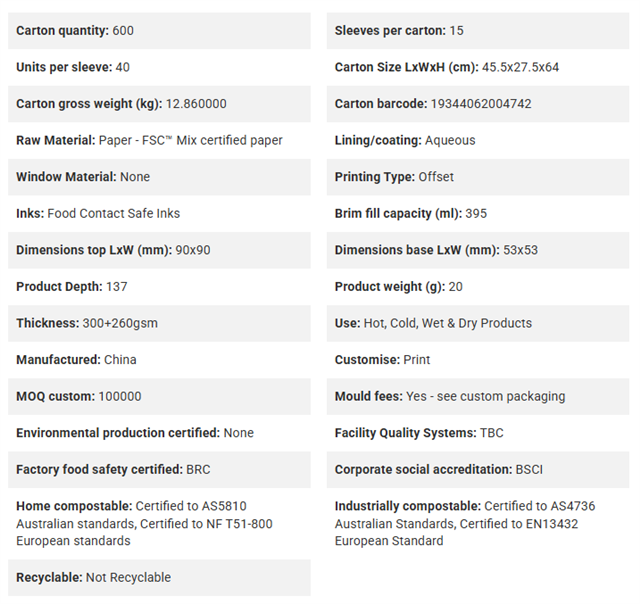Select the Printing Type Offset row
640x604 pixels.
tap(478, 177)
